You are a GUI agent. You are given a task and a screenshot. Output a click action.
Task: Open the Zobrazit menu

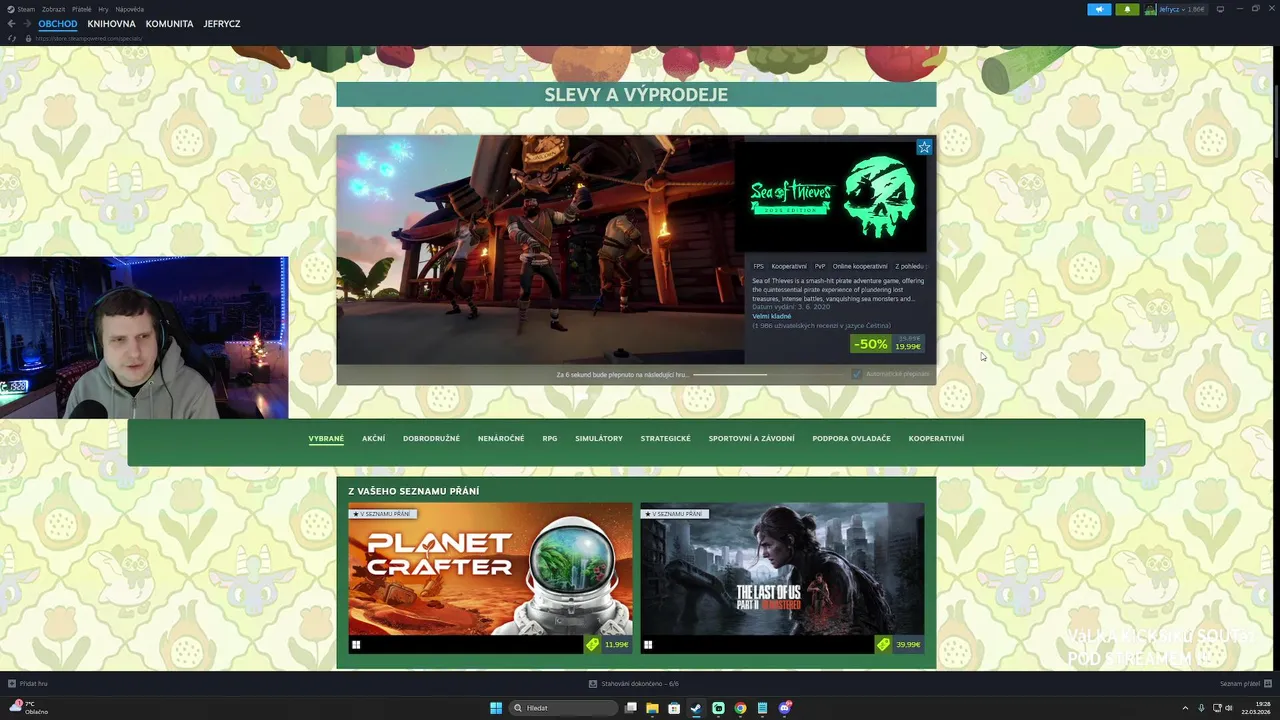(x=53, y=9)
